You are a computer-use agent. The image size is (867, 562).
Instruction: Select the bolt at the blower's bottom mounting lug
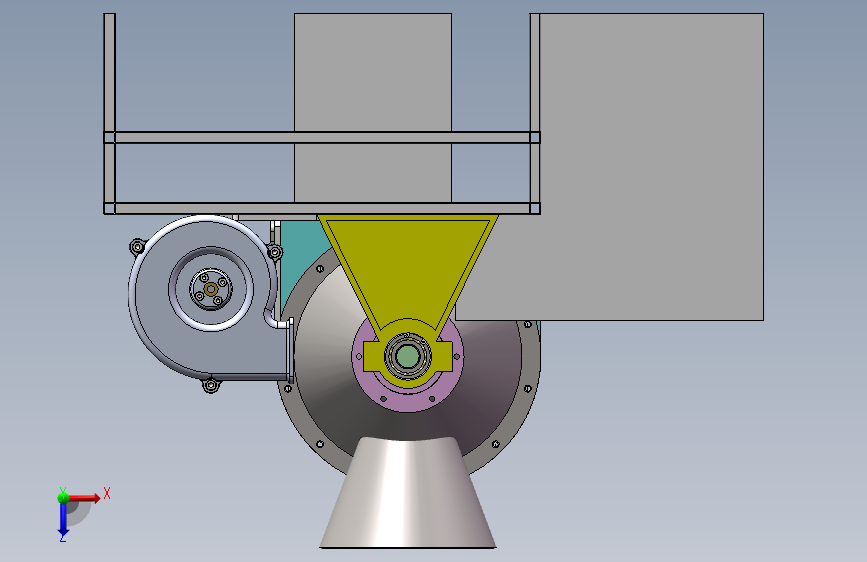[x=210, y=385]
